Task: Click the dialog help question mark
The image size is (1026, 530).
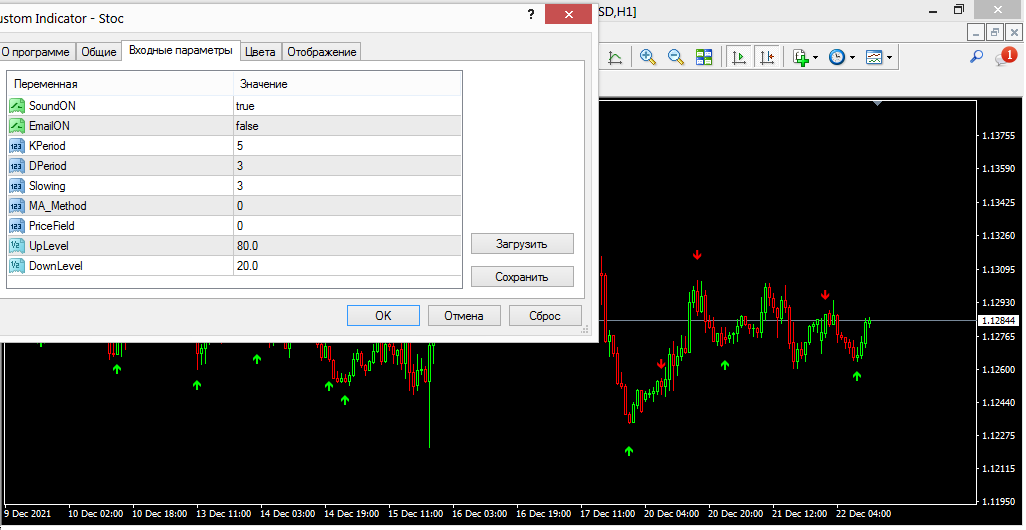Action: [x=531, y=14]
